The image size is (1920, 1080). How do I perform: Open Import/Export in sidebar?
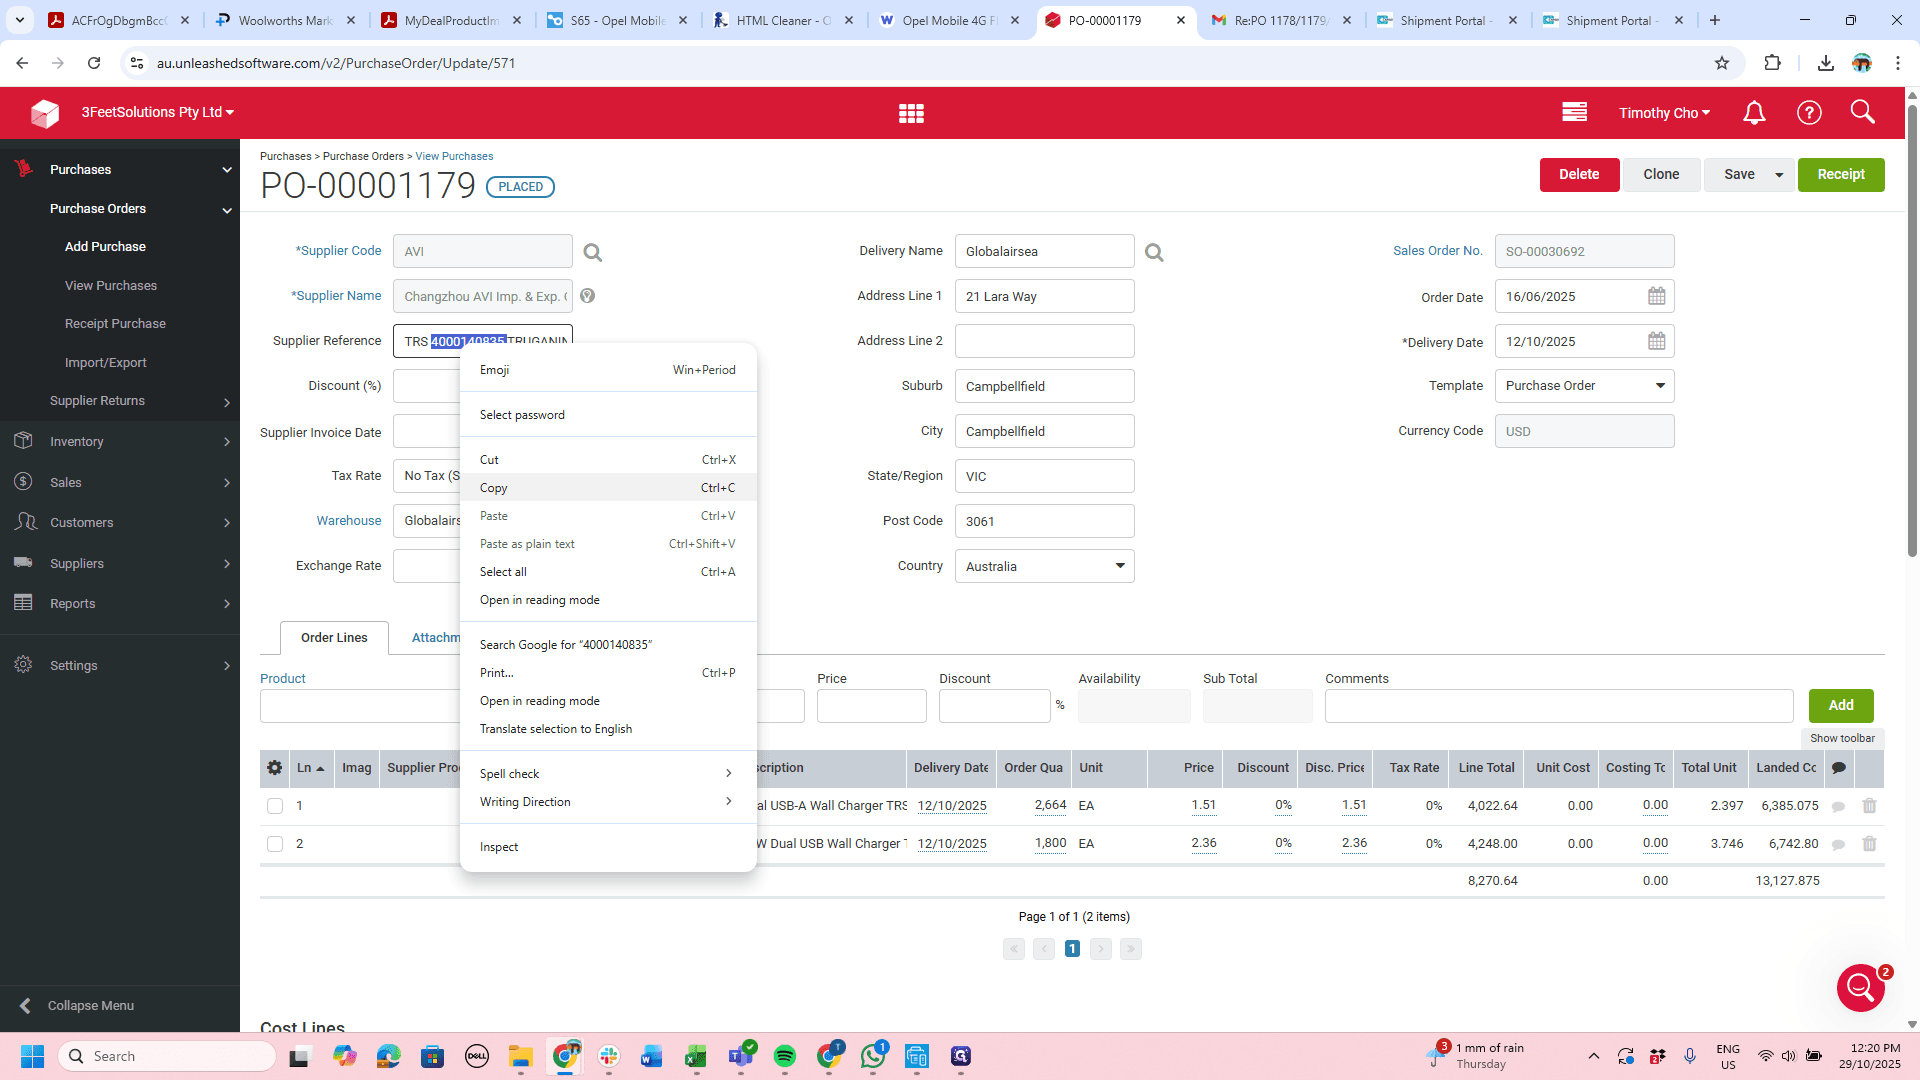105,363
